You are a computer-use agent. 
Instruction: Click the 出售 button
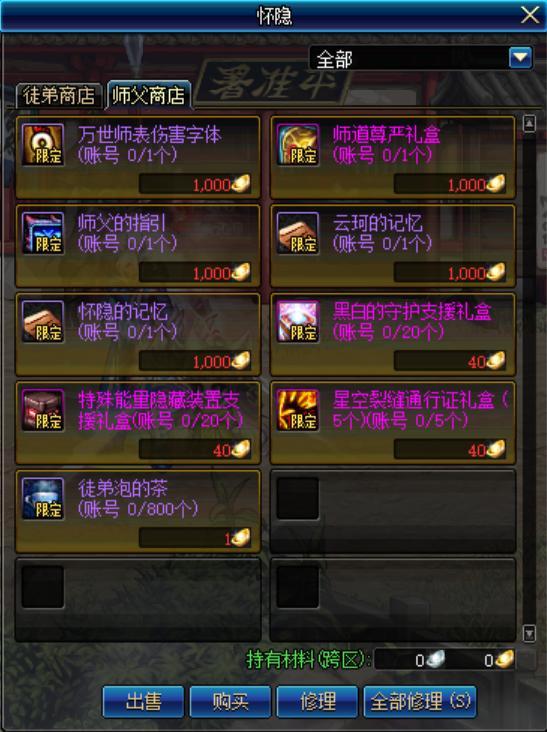click(143, 701)
